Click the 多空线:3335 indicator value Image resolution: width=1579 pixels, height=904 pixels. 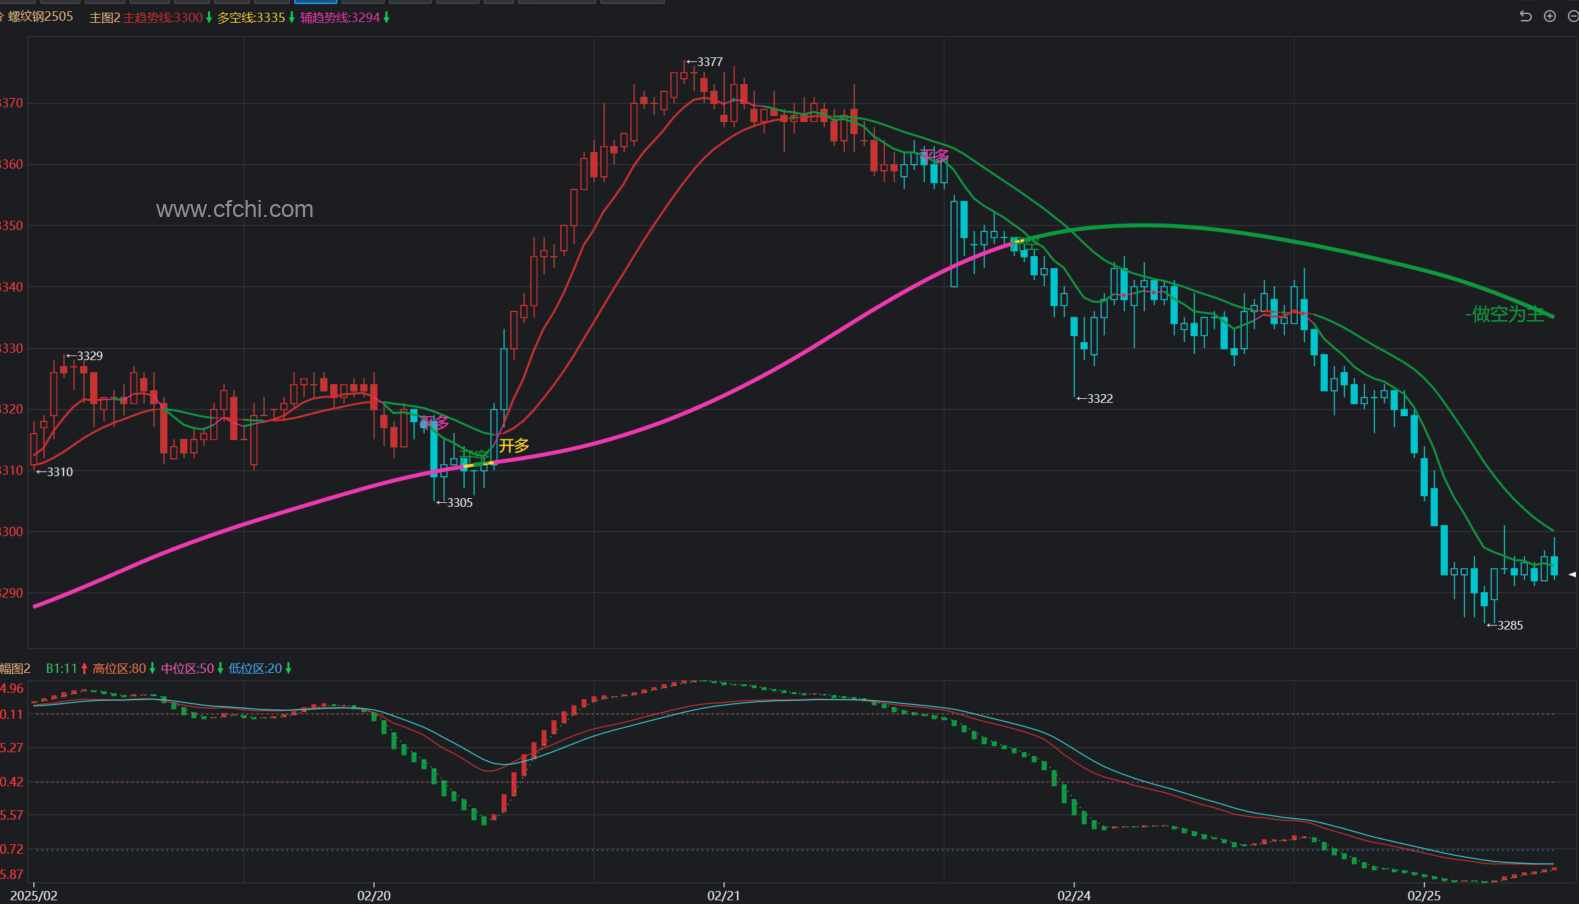(251, 18)
